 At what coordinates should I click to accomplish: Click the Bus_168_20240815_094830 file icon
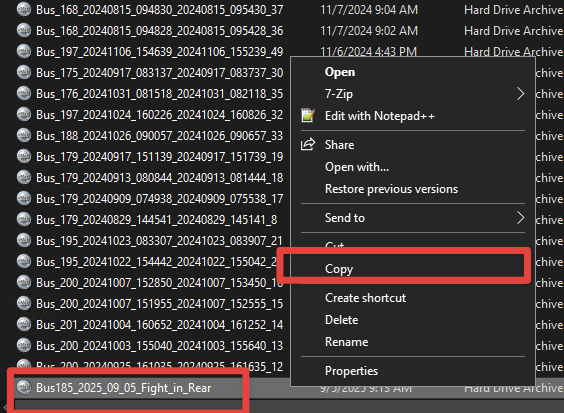(24, 9)
